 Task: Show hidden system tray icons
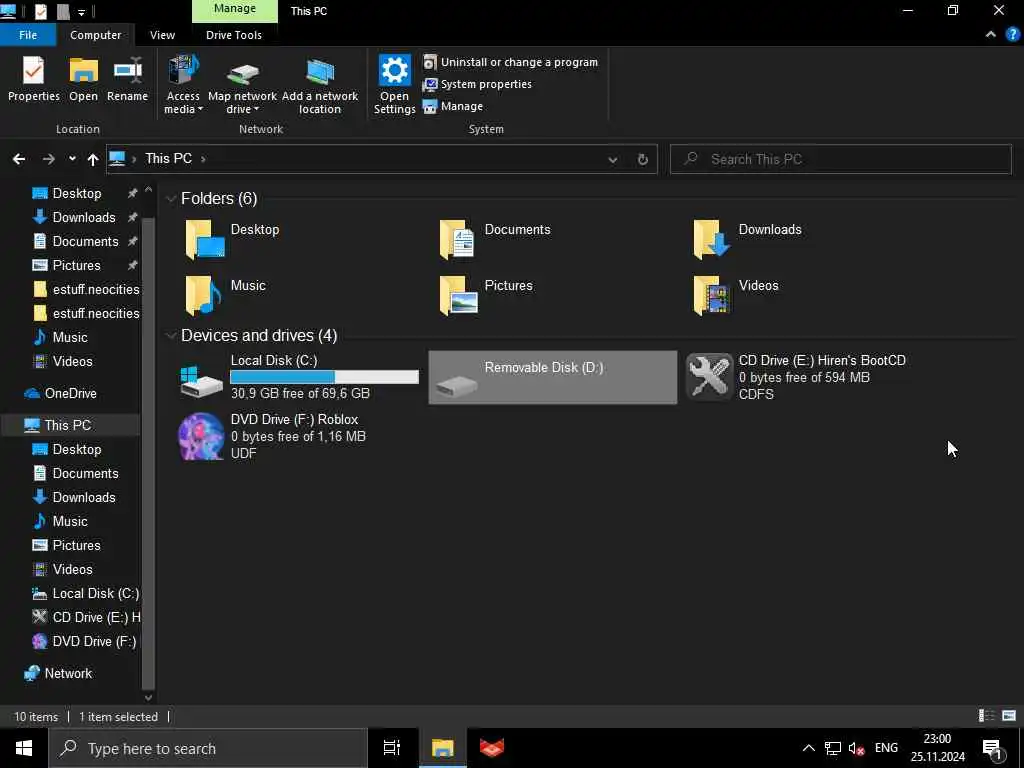[x=808, y=748]
